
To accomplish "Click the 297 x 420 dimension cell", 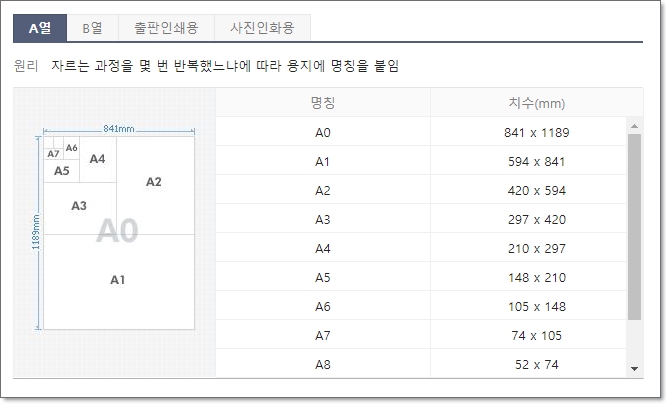I will [x=528, y=219].
